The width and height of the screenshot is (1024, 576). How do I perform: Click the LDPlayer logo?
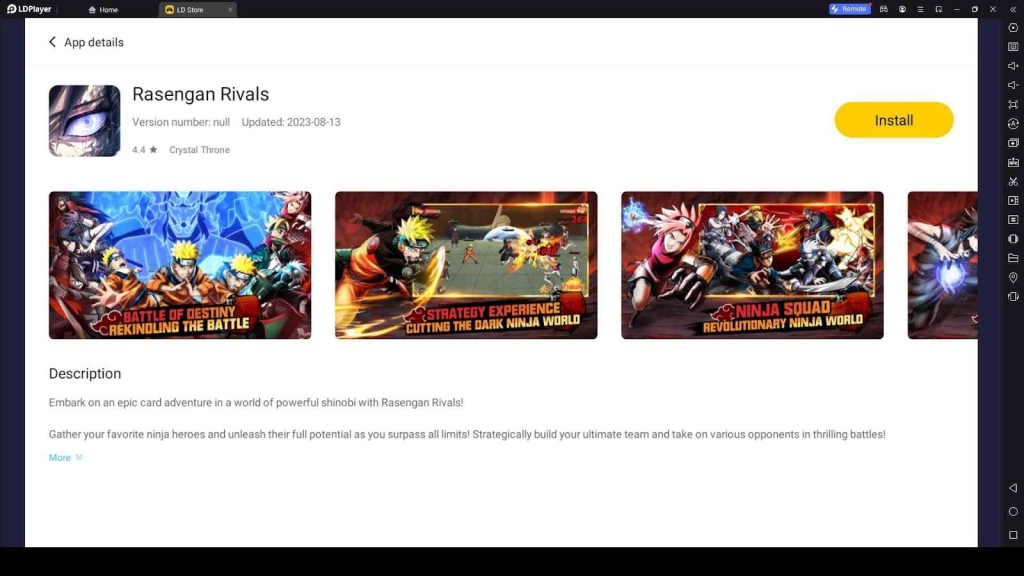(x=29, y=9)
